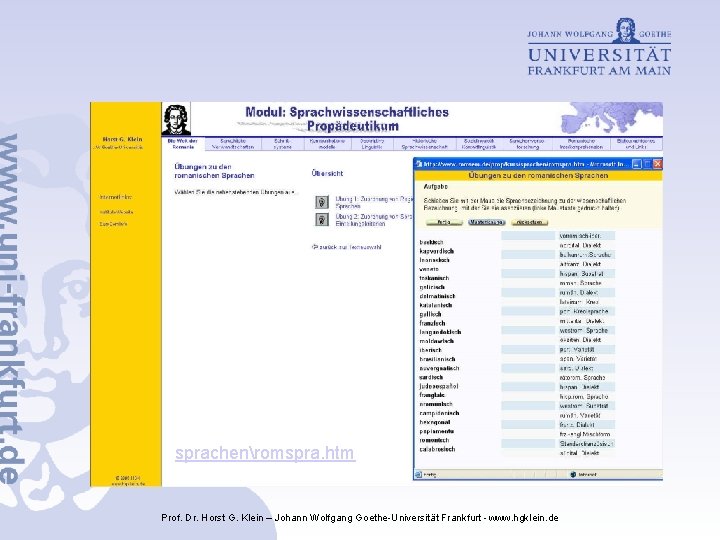Click the 'Übersicht' heading
The height and width of the screenshot is (540, 720).
click(327, 173)
